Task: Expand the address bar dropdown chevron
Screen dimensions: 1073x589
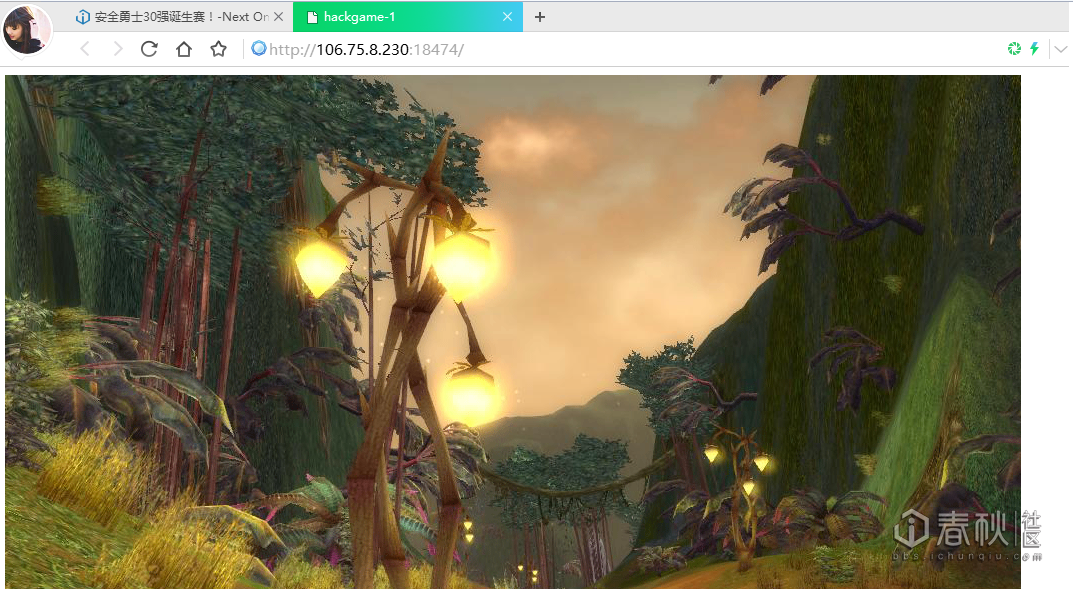Action: [x=1061, y=49]
